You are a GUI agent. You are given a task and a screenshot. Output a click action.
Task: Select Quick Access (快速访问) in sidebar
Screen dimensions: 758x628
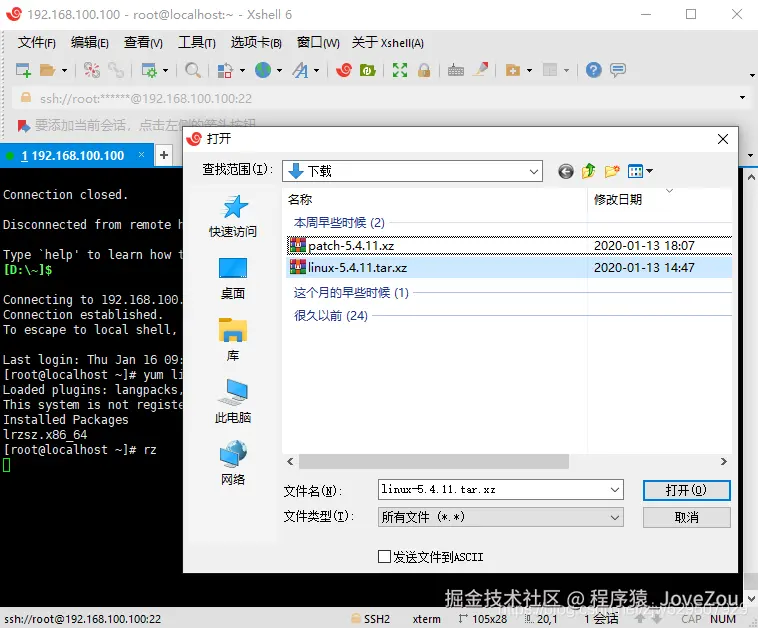pos(233,216)
